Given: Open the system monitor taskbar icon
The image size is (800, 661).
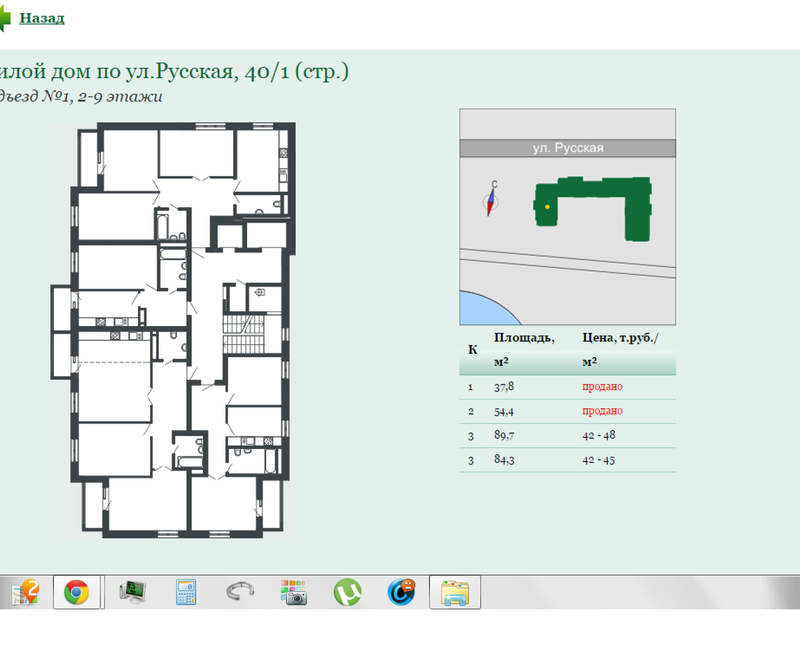Looking at the screenshot, I should point(132,593).
